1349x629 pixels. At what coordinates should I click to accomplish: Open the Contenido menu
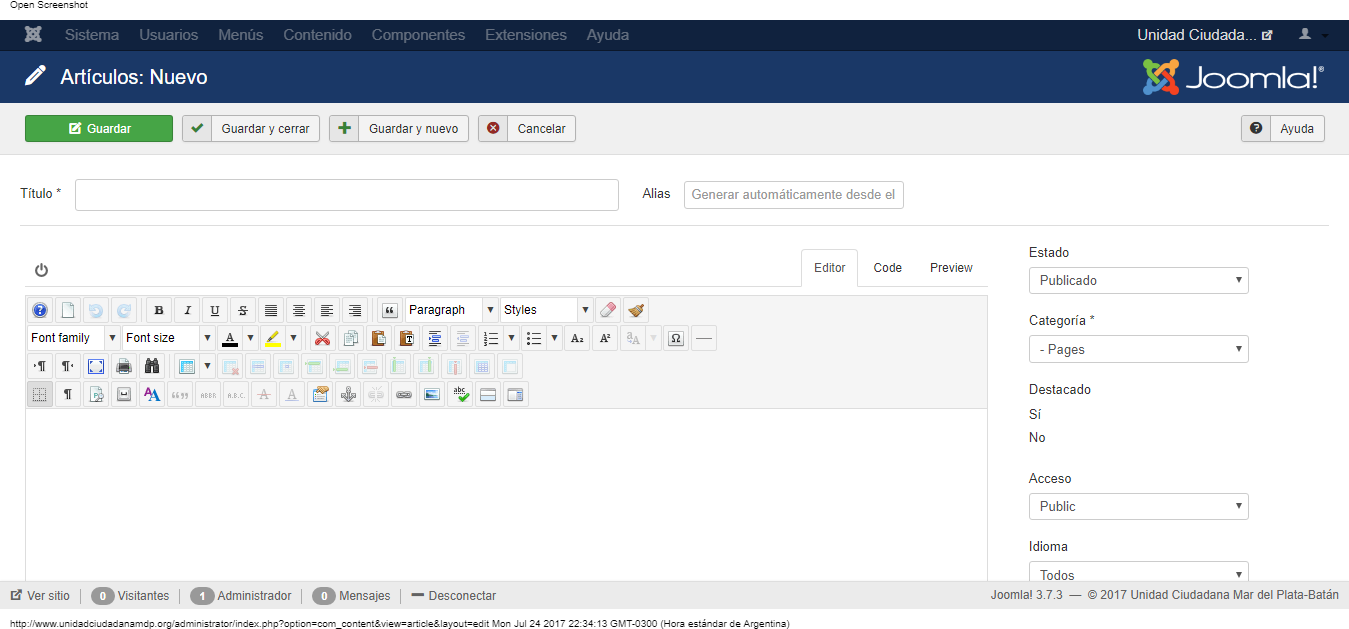(317, 35)
